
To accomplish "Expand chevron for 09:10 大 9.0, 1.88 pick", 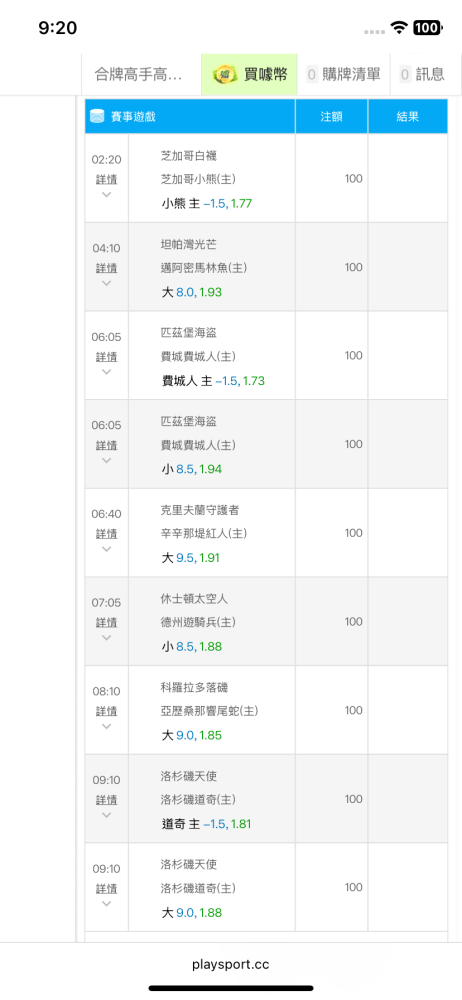I will pos(107,904).
